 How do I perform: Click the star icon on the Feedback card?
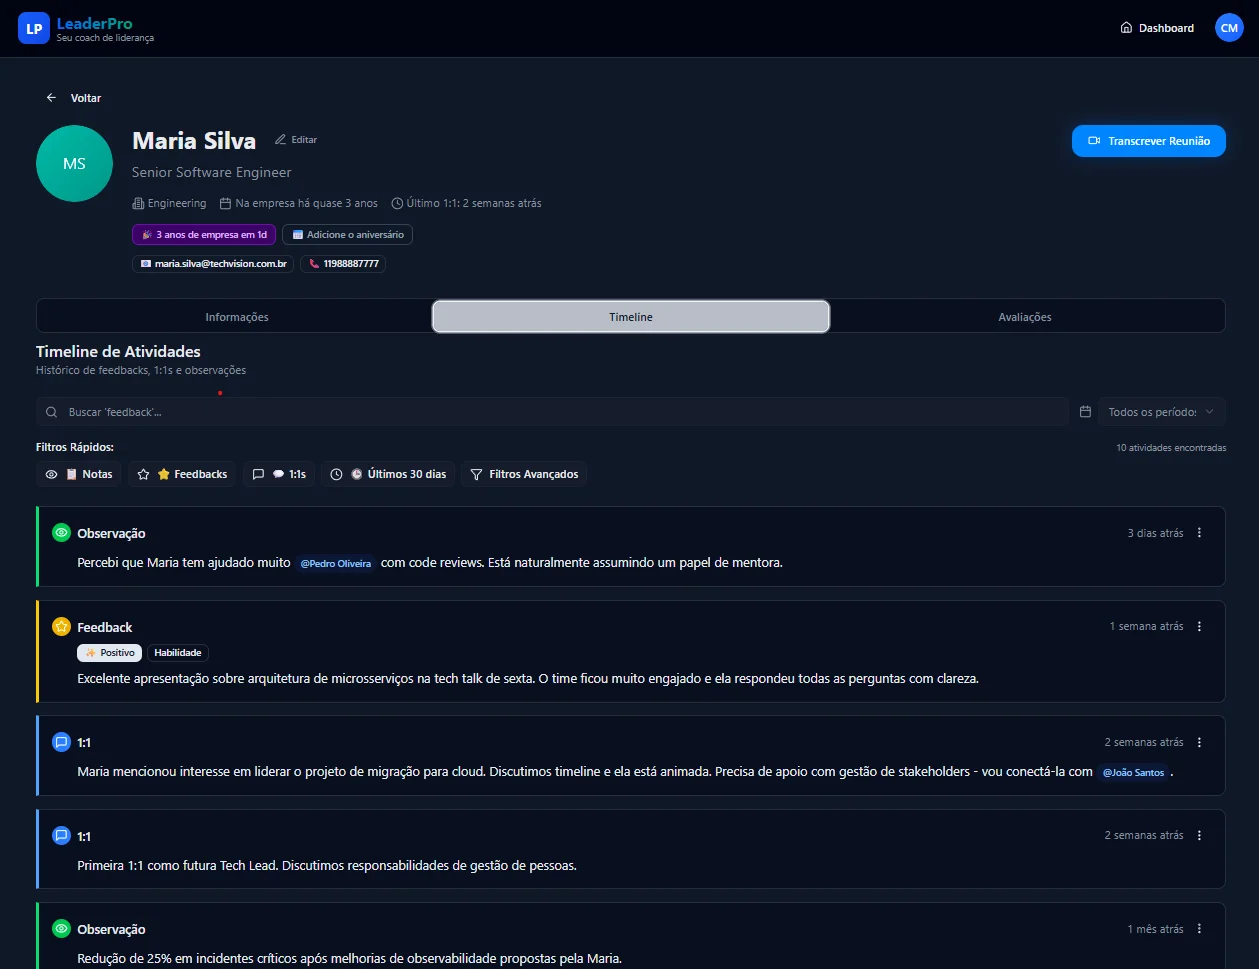(x=59, y=627)
